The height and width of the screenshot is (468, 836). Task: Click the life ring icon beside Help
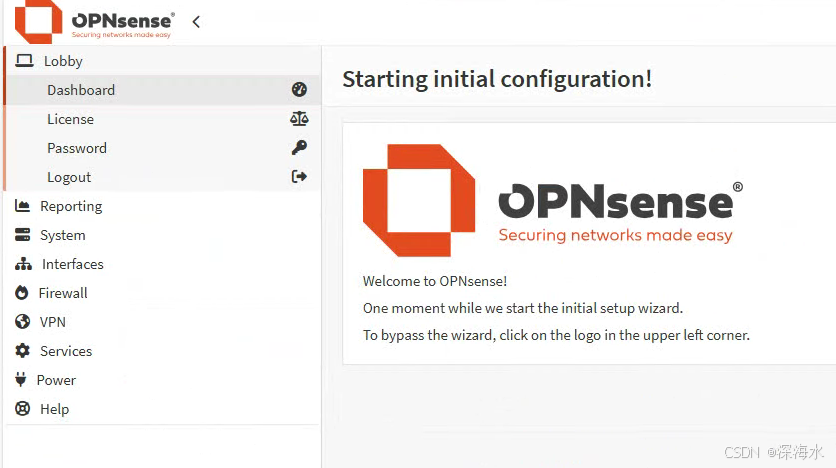(22, 408)
